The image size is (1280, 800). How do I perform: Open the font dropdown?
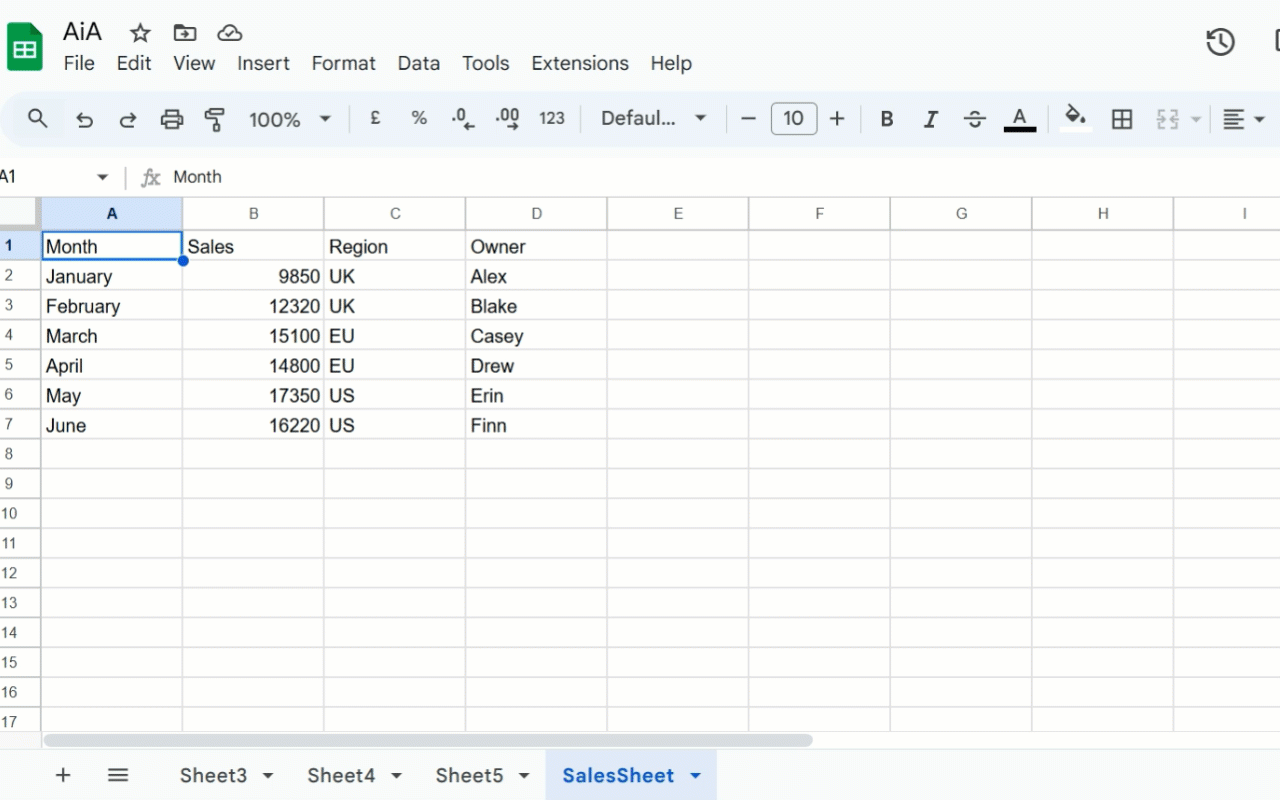[x=651, y=118]
